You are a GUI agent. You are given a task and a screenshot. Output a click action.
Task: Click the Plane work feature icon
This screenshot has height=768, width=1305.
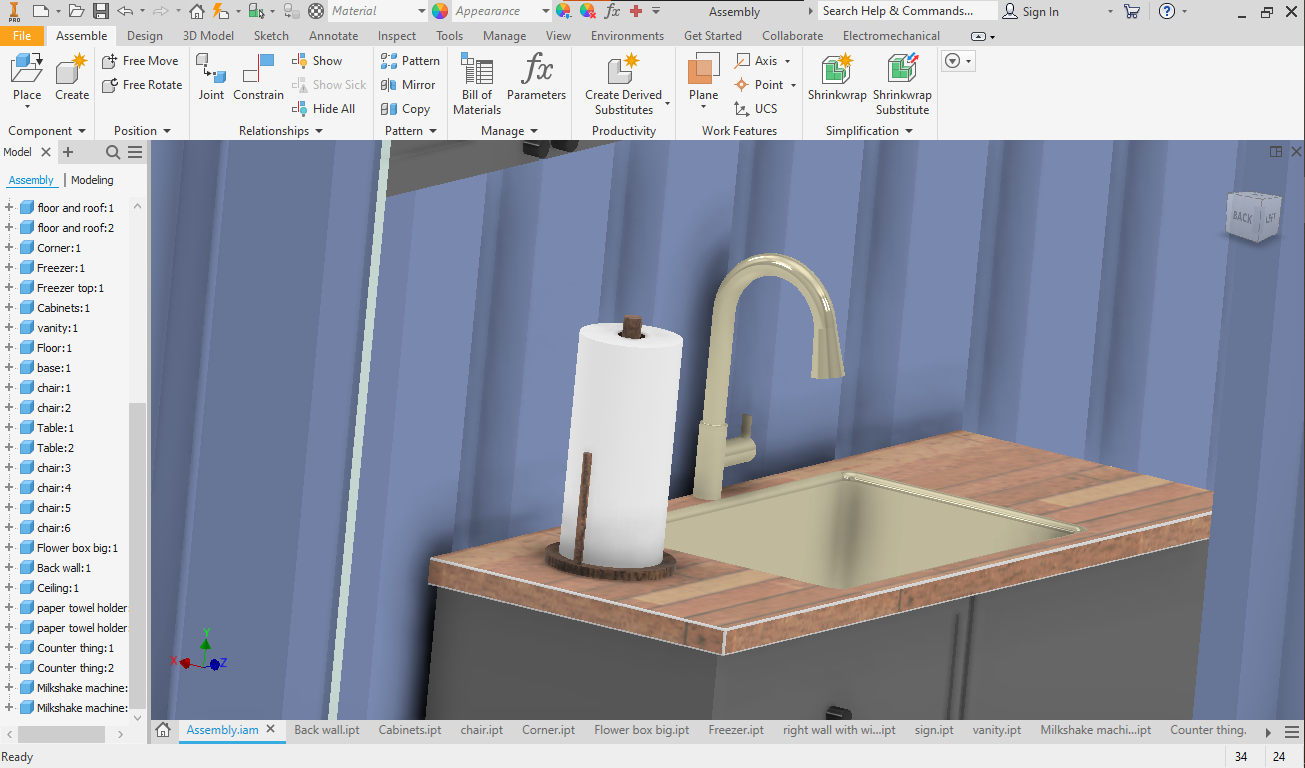tap(704, 70)
